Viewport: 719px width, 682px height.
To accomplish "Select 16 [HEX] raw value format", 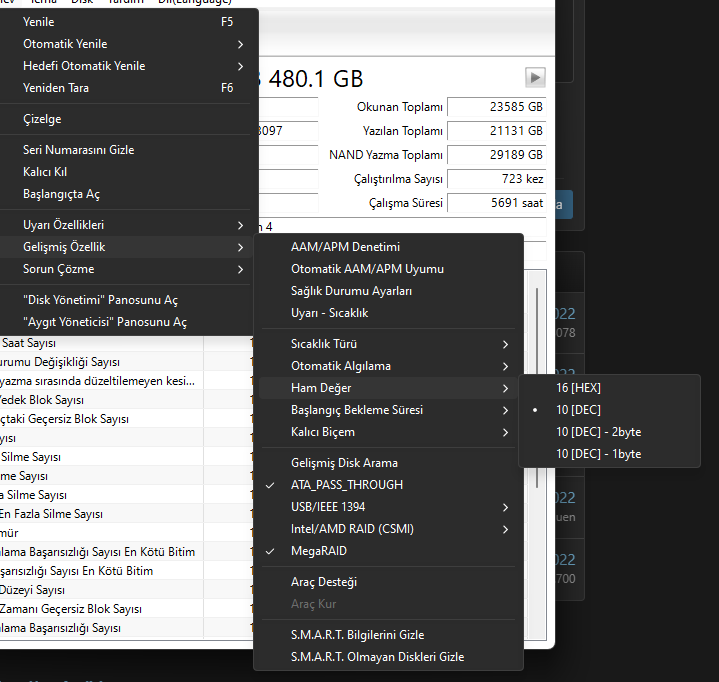I will (x=609, y=388).
